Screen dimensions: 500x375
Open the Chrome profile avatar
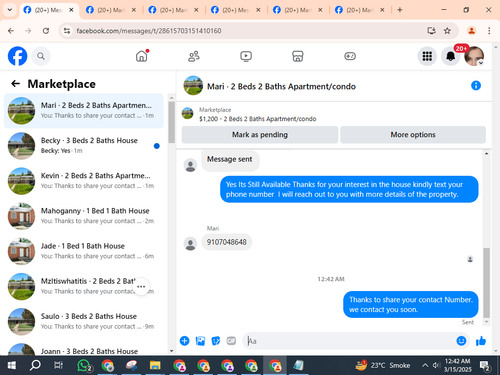coord(471,31)
